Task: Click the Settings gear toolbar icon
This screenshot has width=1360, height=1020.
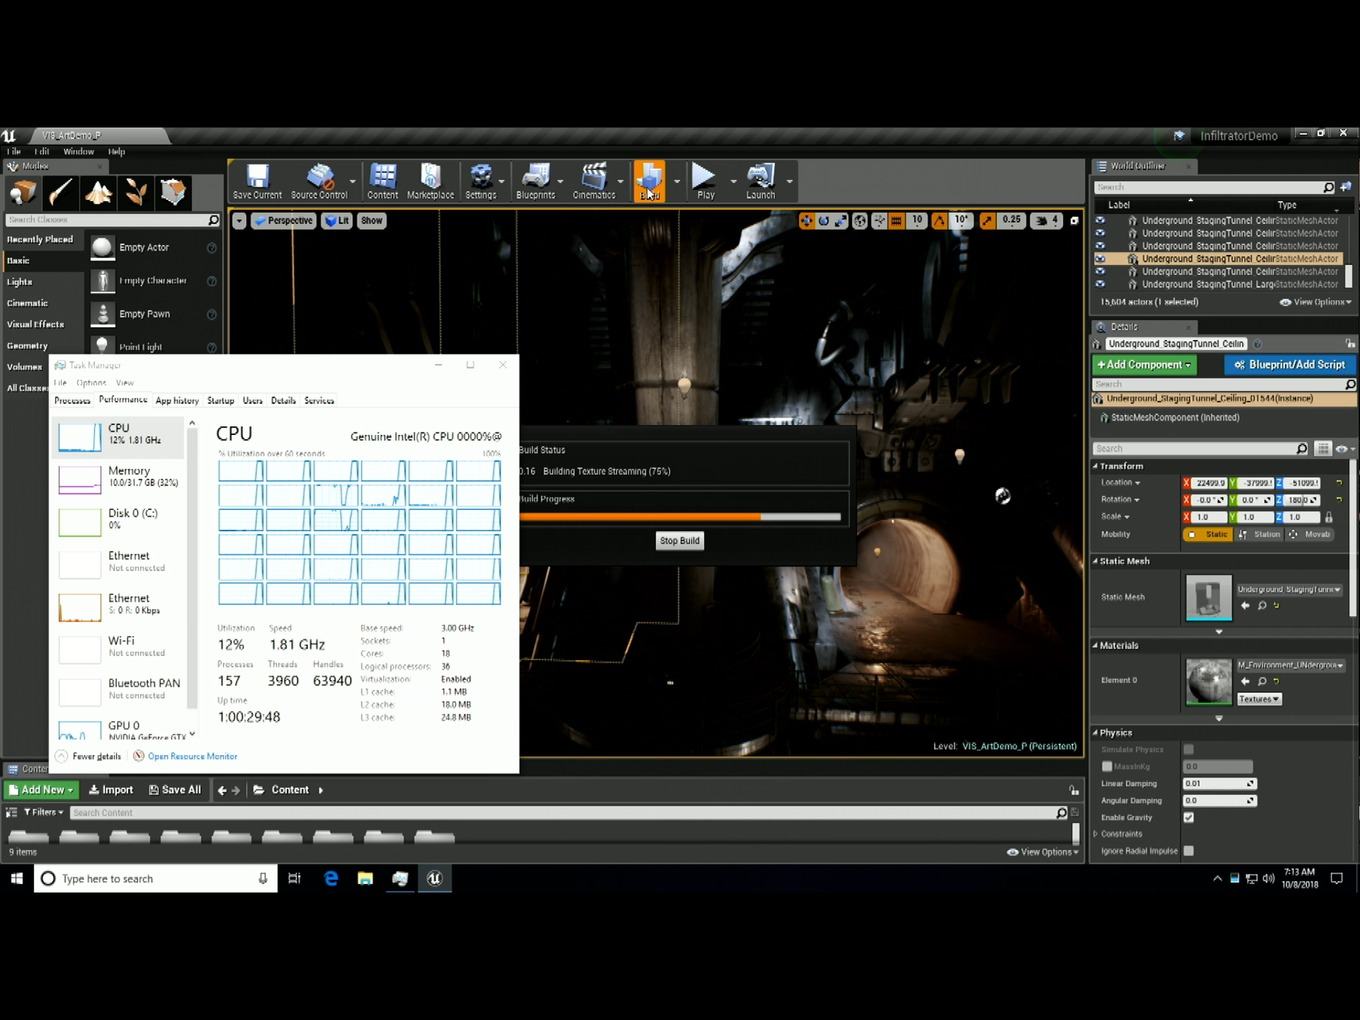Action: 481,181
